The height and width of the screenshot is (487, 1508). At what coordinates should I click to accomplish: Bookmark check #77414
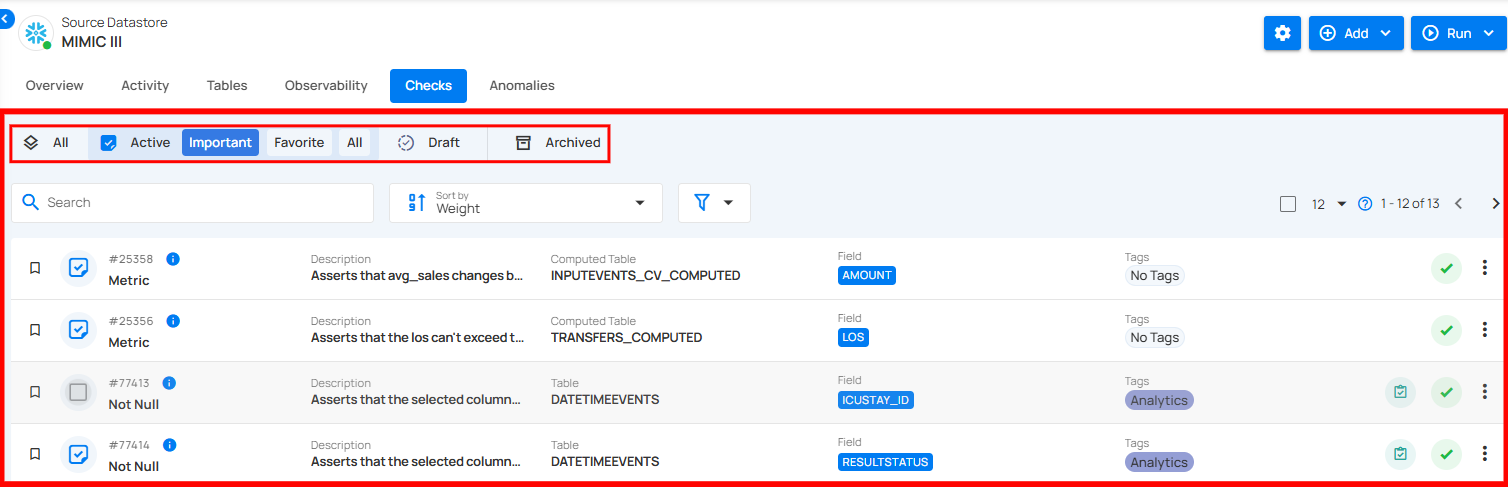coord(35,454)
